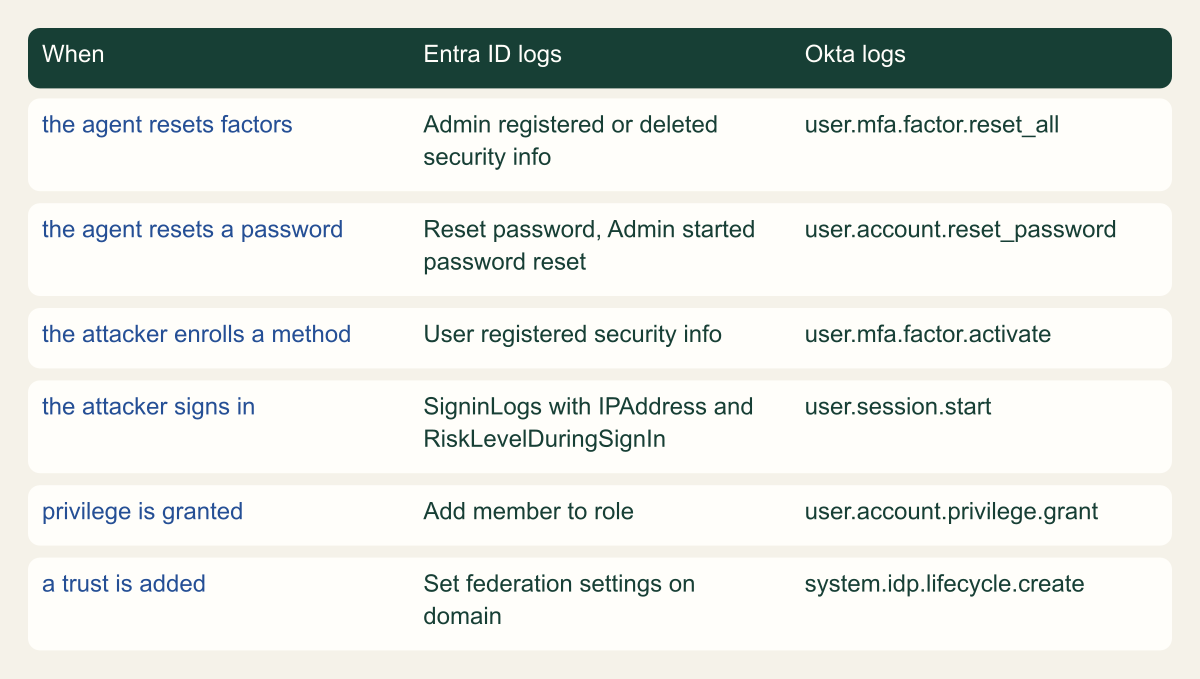Screen dimensions: 1200x679
Task: Select the 'user.mfa.factor.activate' event text
Action: [x=928, y=334]
